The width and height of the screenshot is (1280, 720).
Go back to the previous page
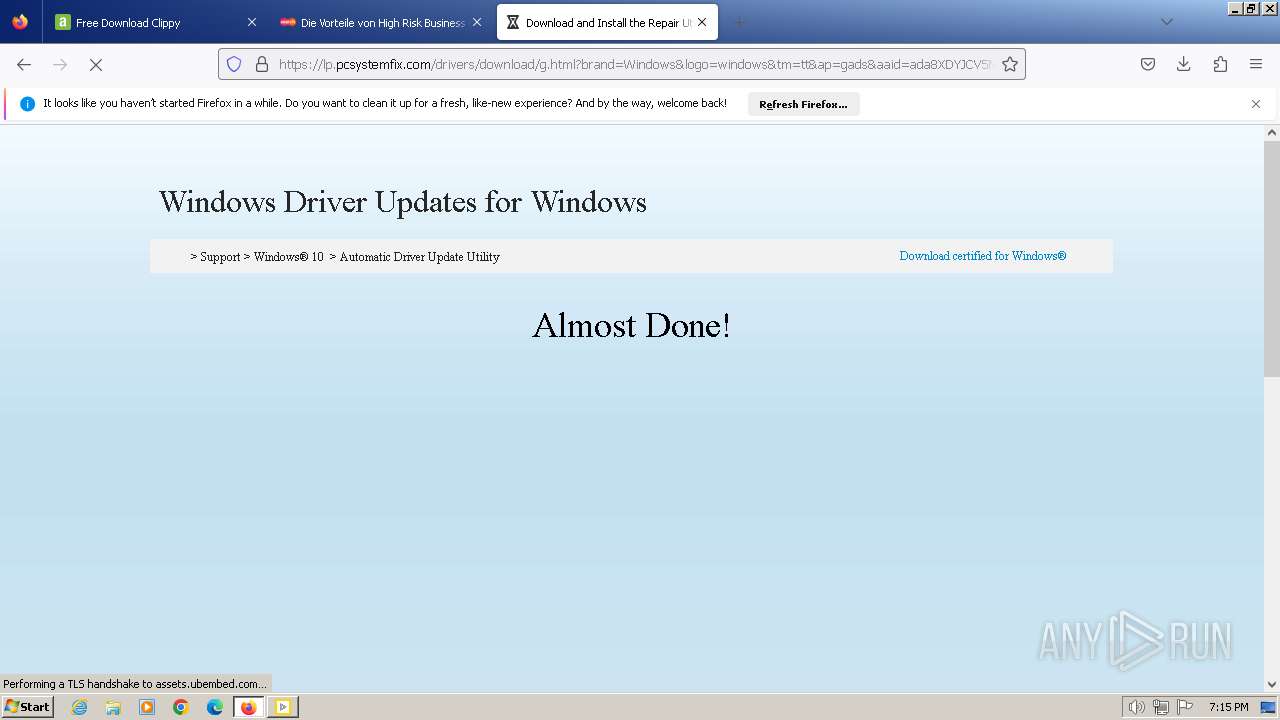pyautogui.click(x=24, y=64)
